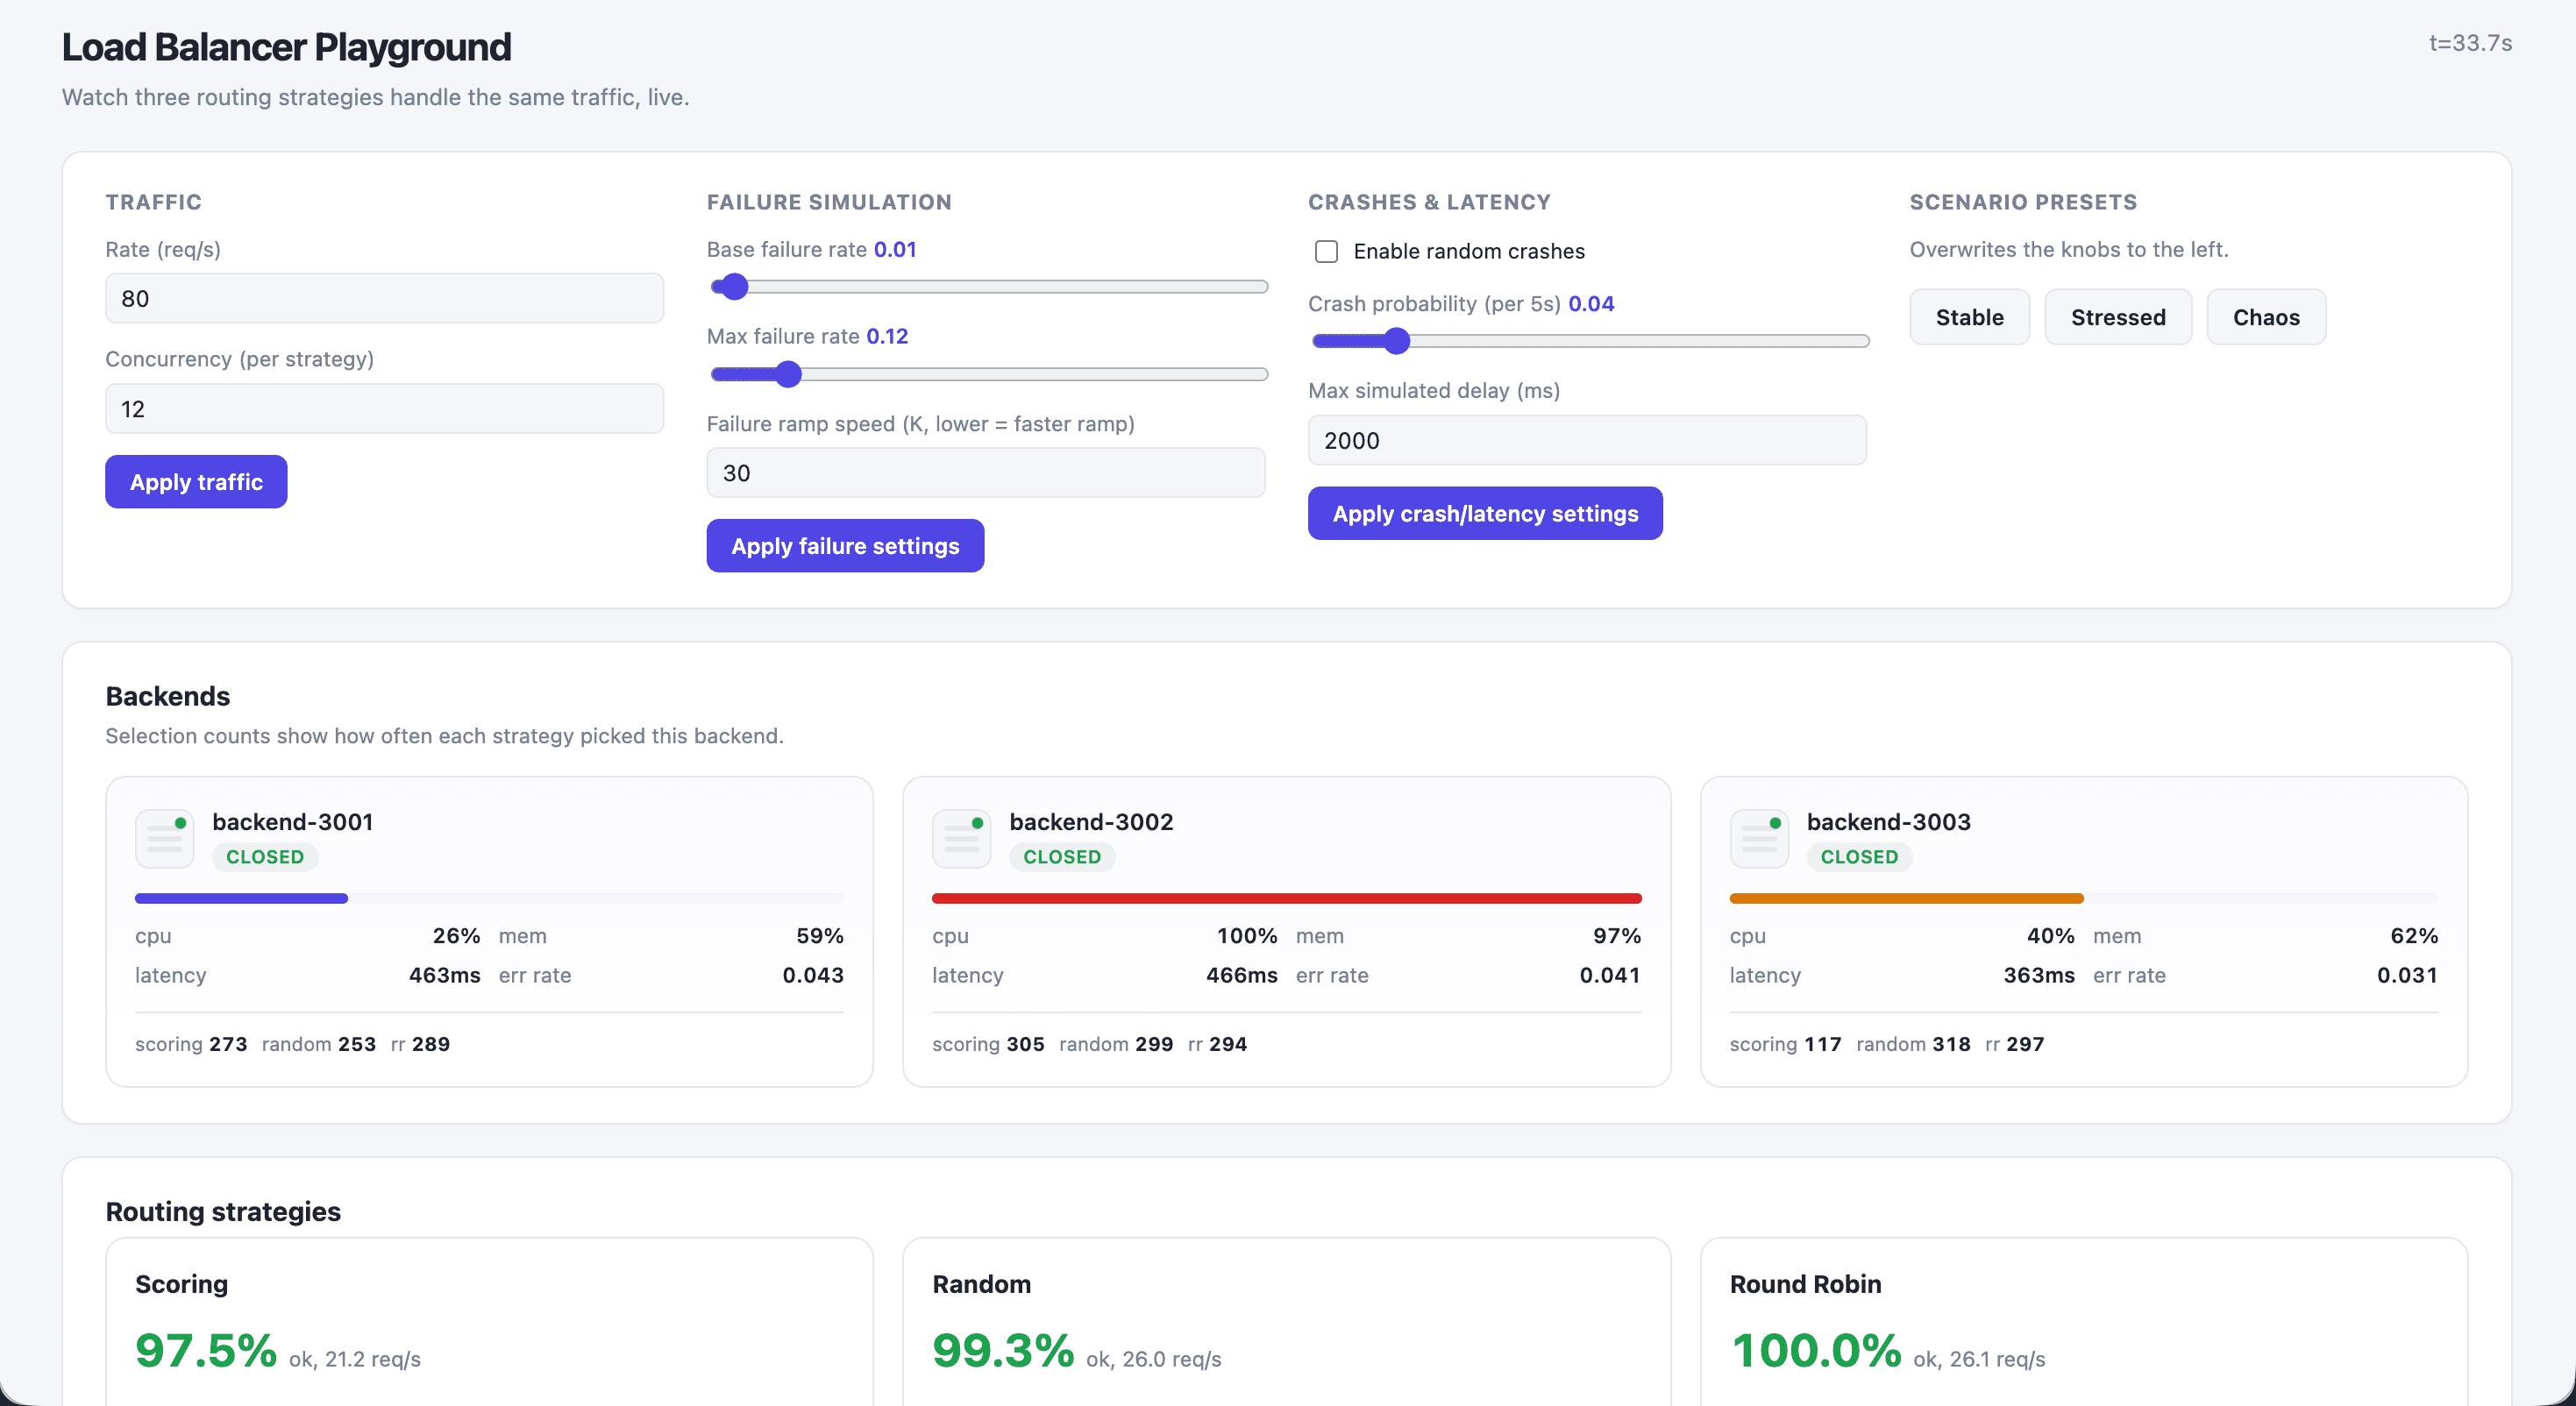The height and width of the screenshot is (1406, 2576).
Task: Adjust the Crash probability slider
Action: tap(1590, 341)
